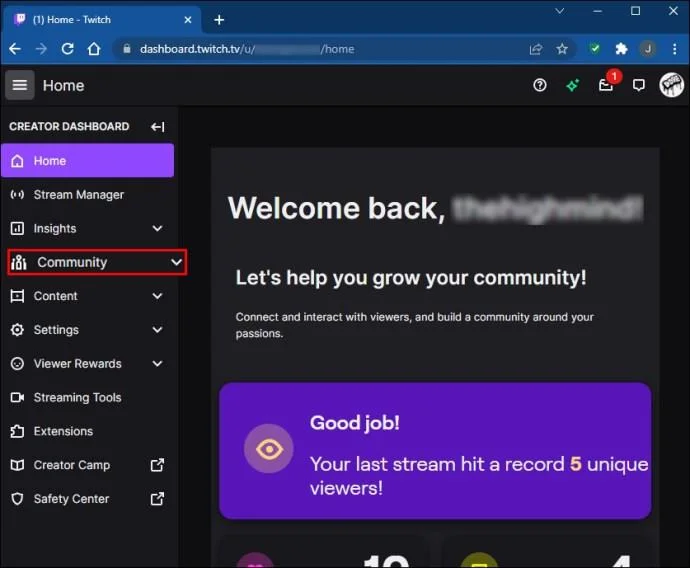Click the browser home button

(x=94, y=49)
